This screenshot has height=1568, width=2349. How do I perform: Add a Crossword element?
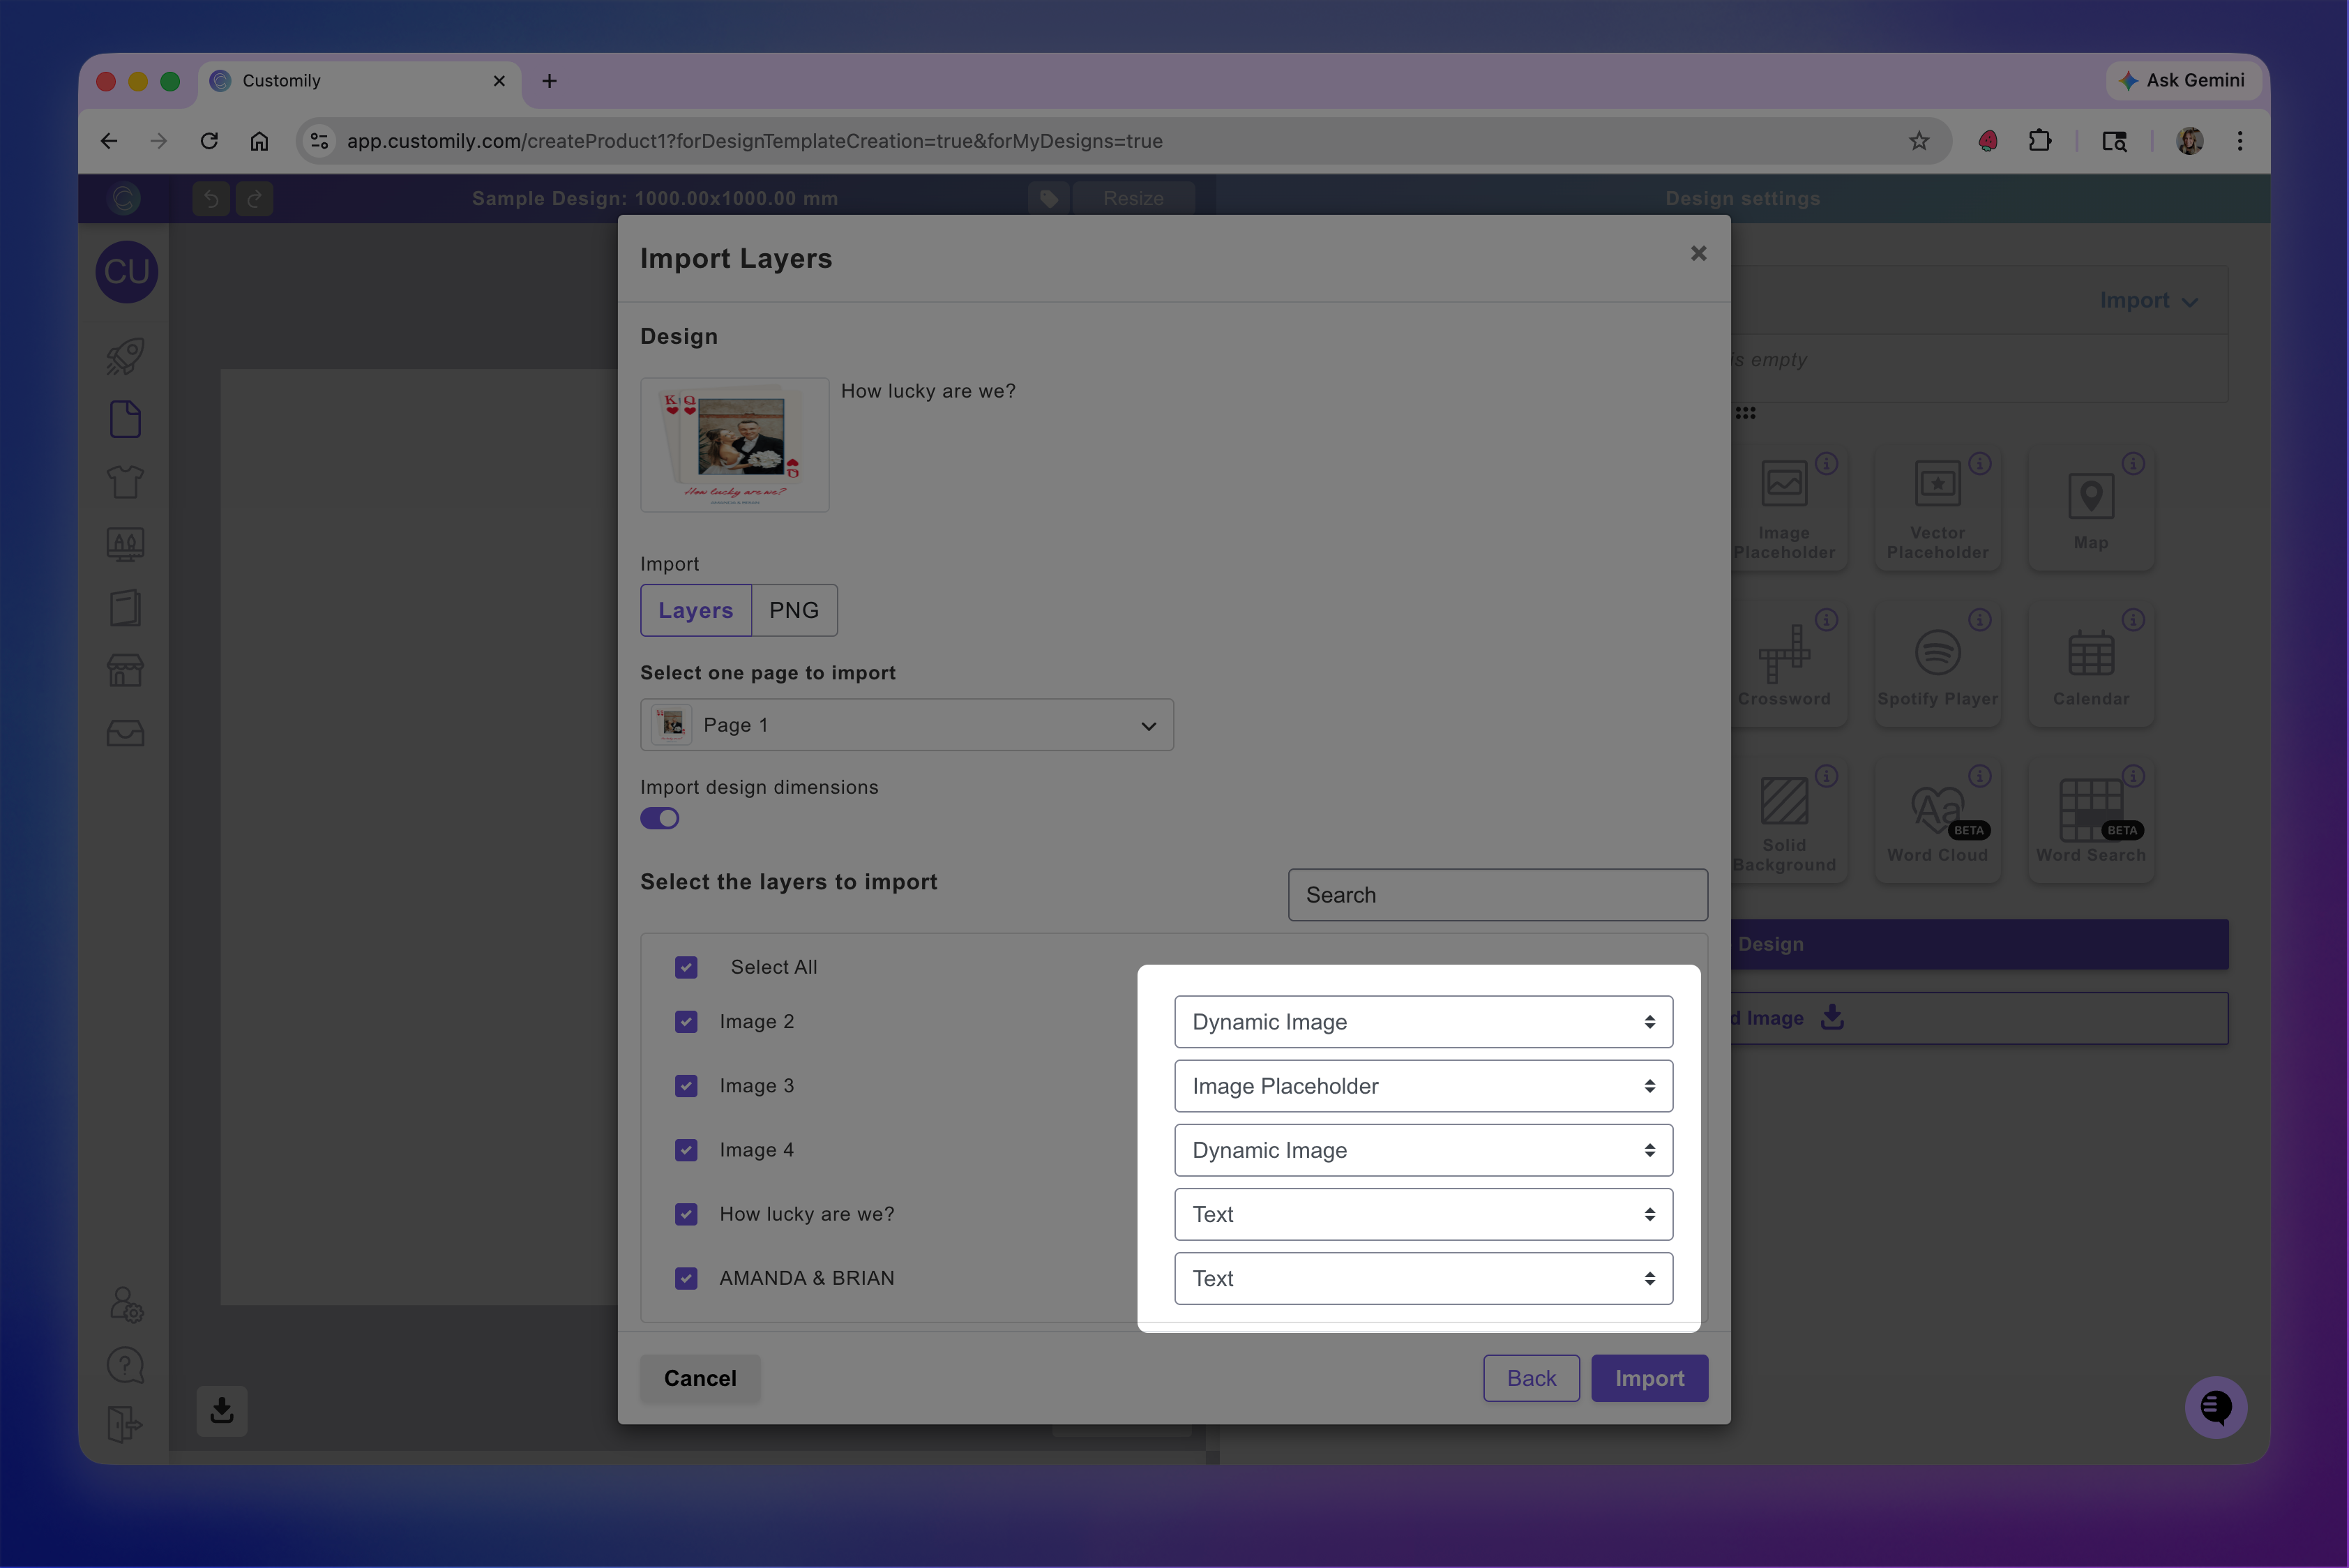(x=1784, y=665)
